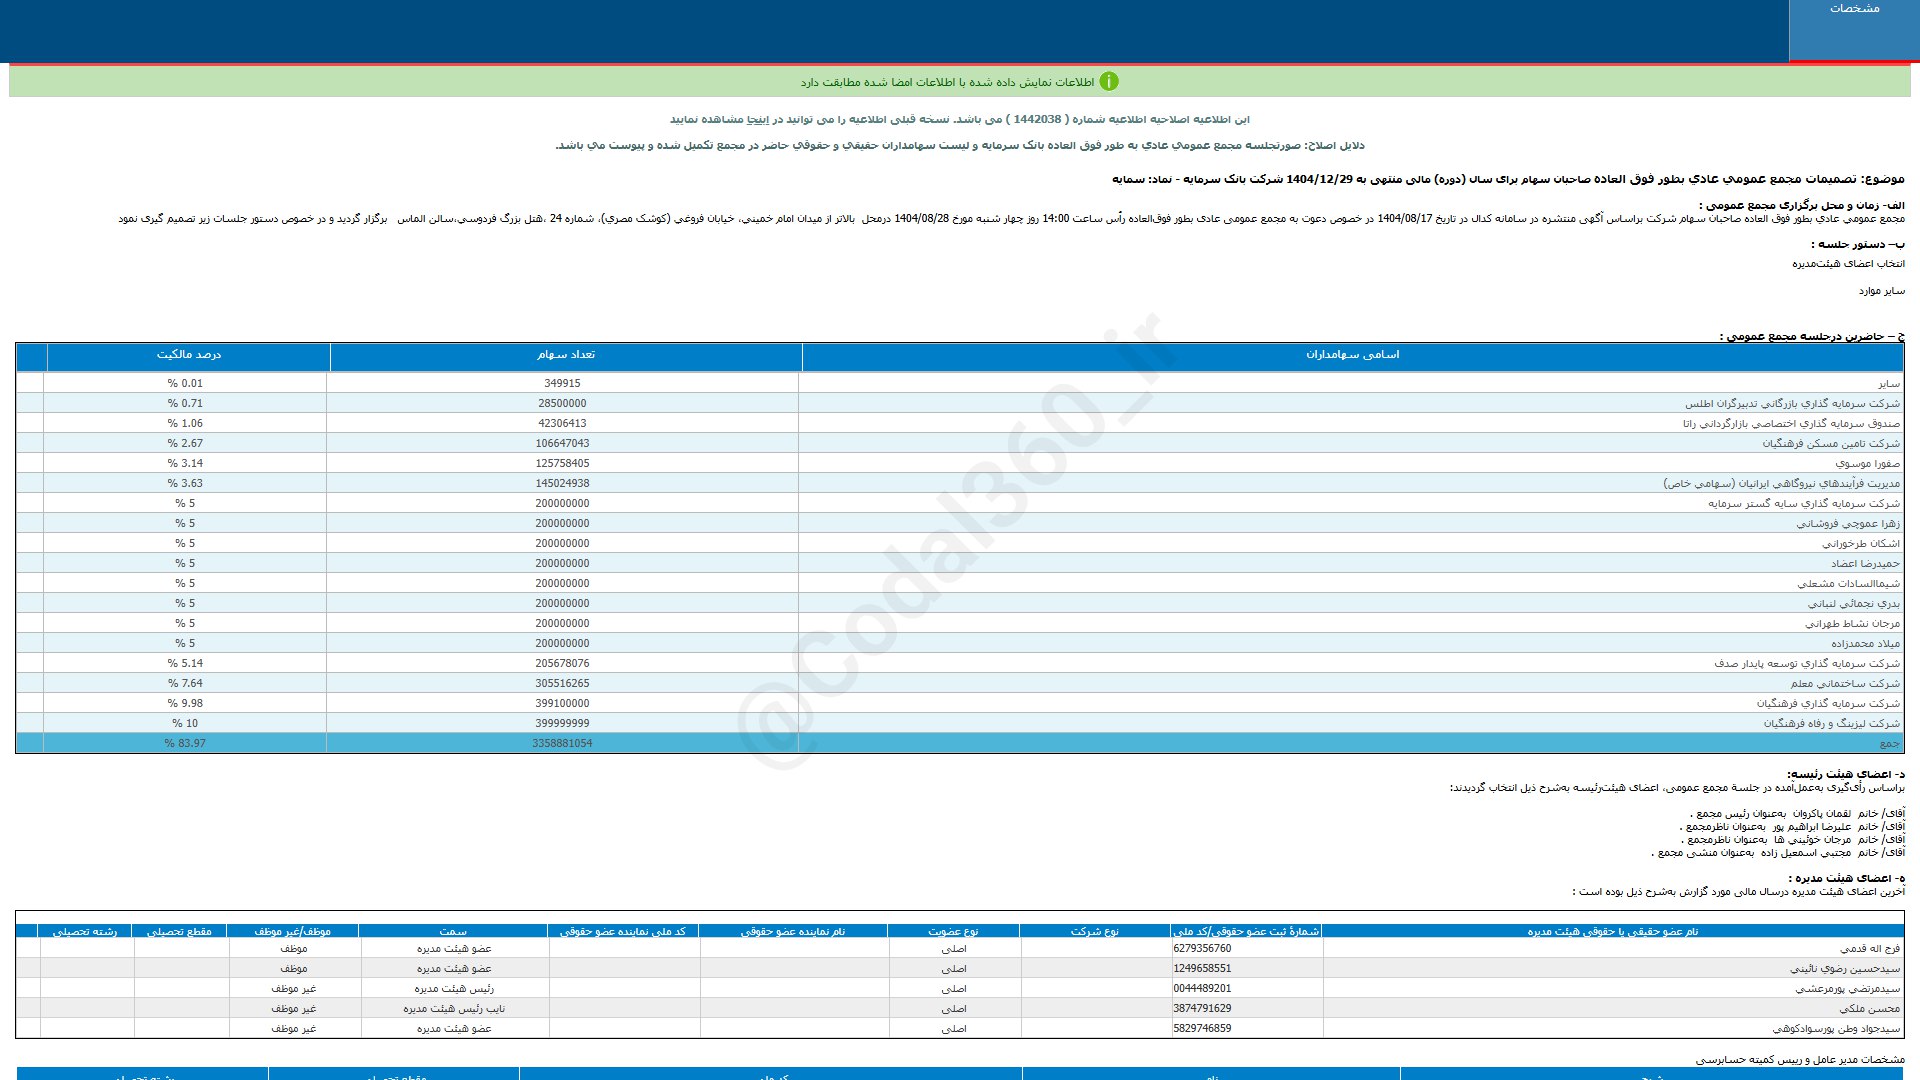
Task: Click national ID 6279356760 cell
Action: pyautogui.click(x=1202, y=948)
